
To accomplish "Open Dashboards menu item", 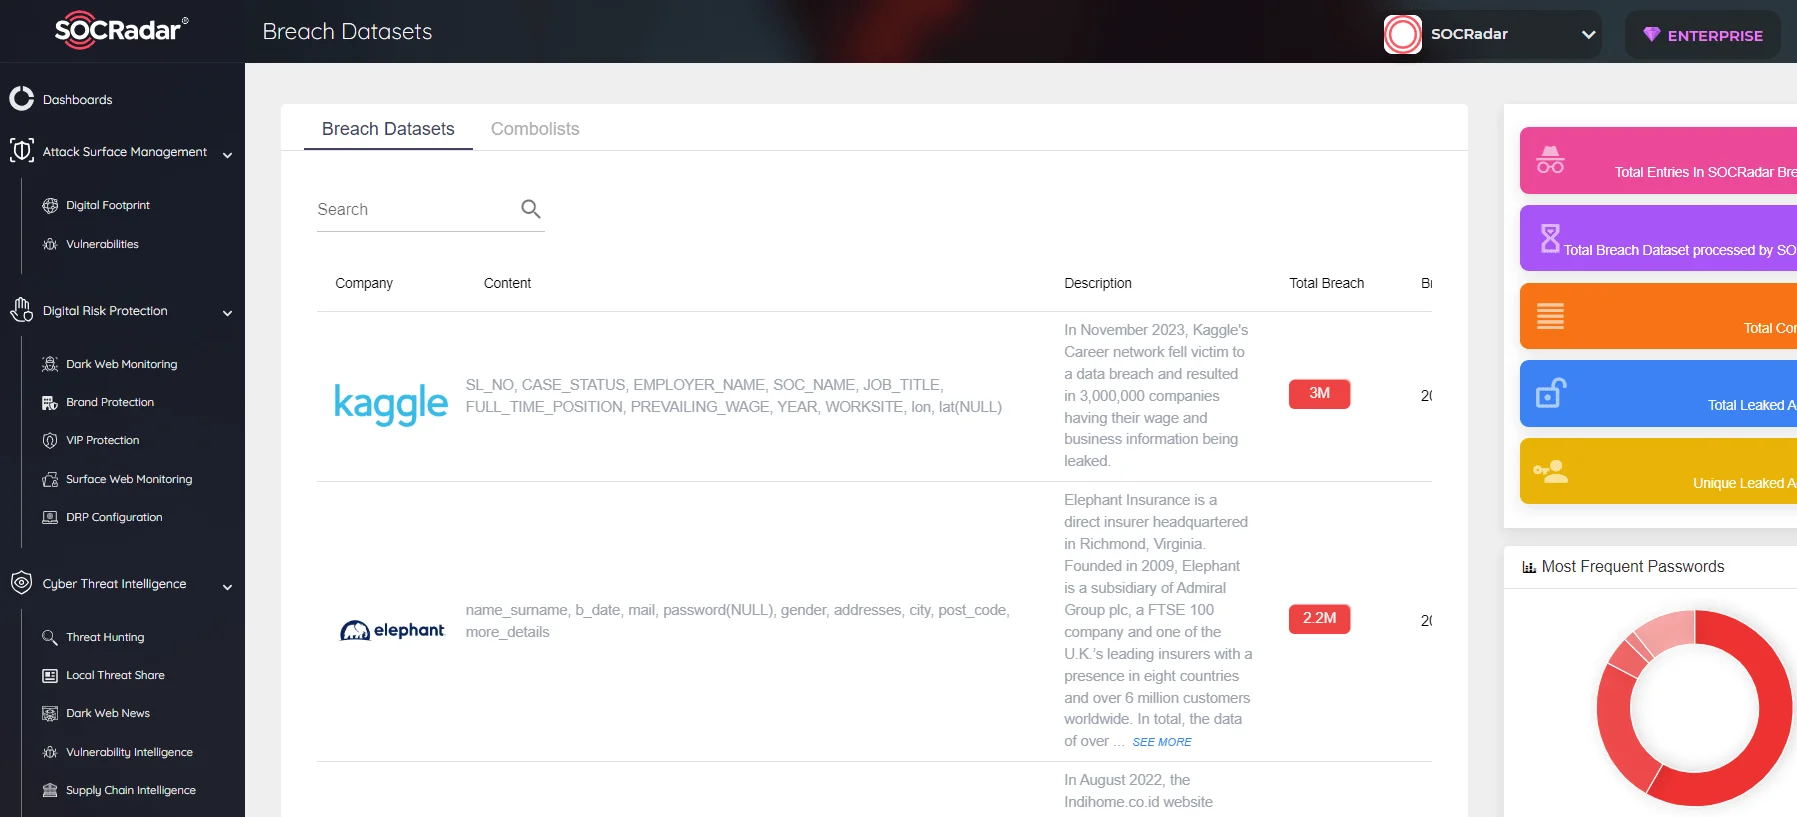I will (x=77, y=100).
